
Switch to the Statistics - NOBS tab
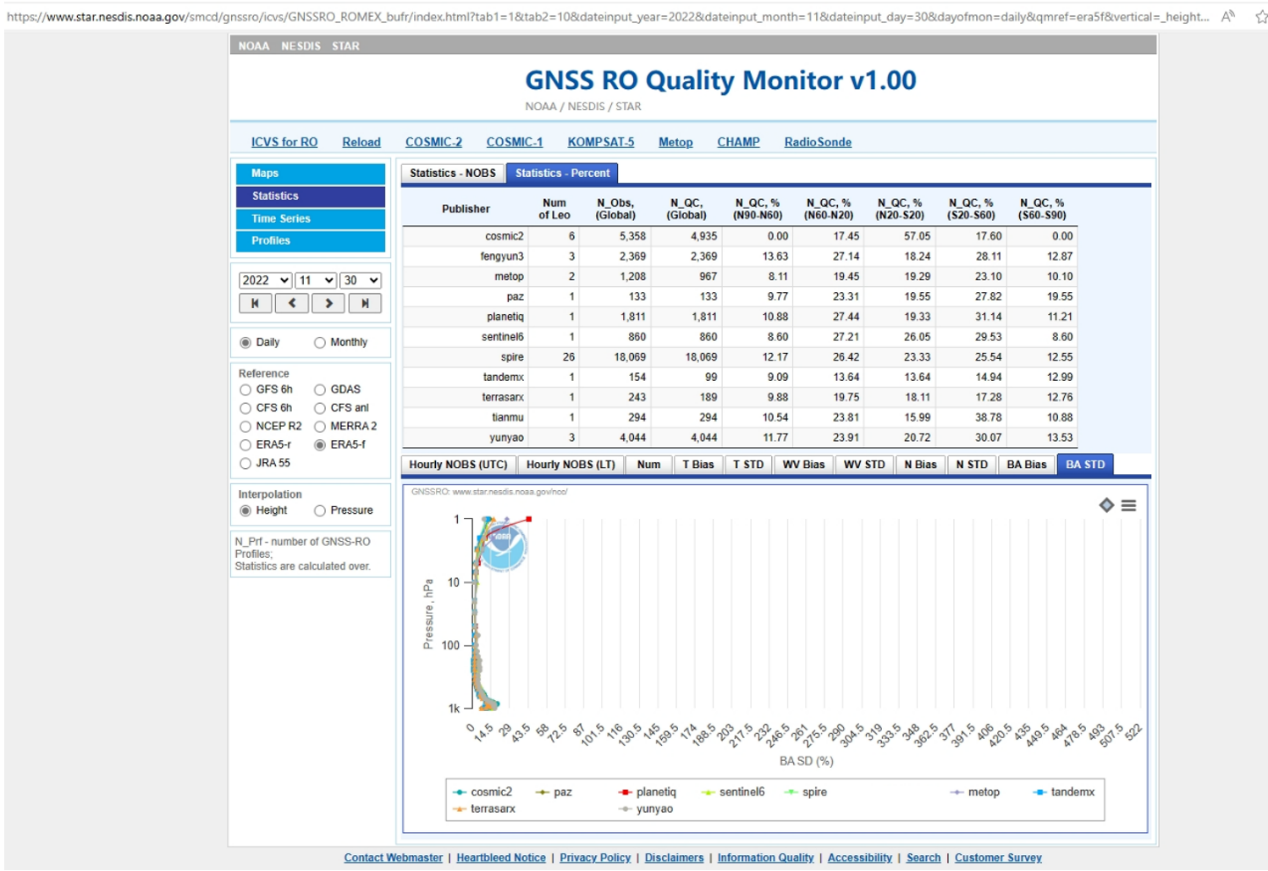coord(452,173)
